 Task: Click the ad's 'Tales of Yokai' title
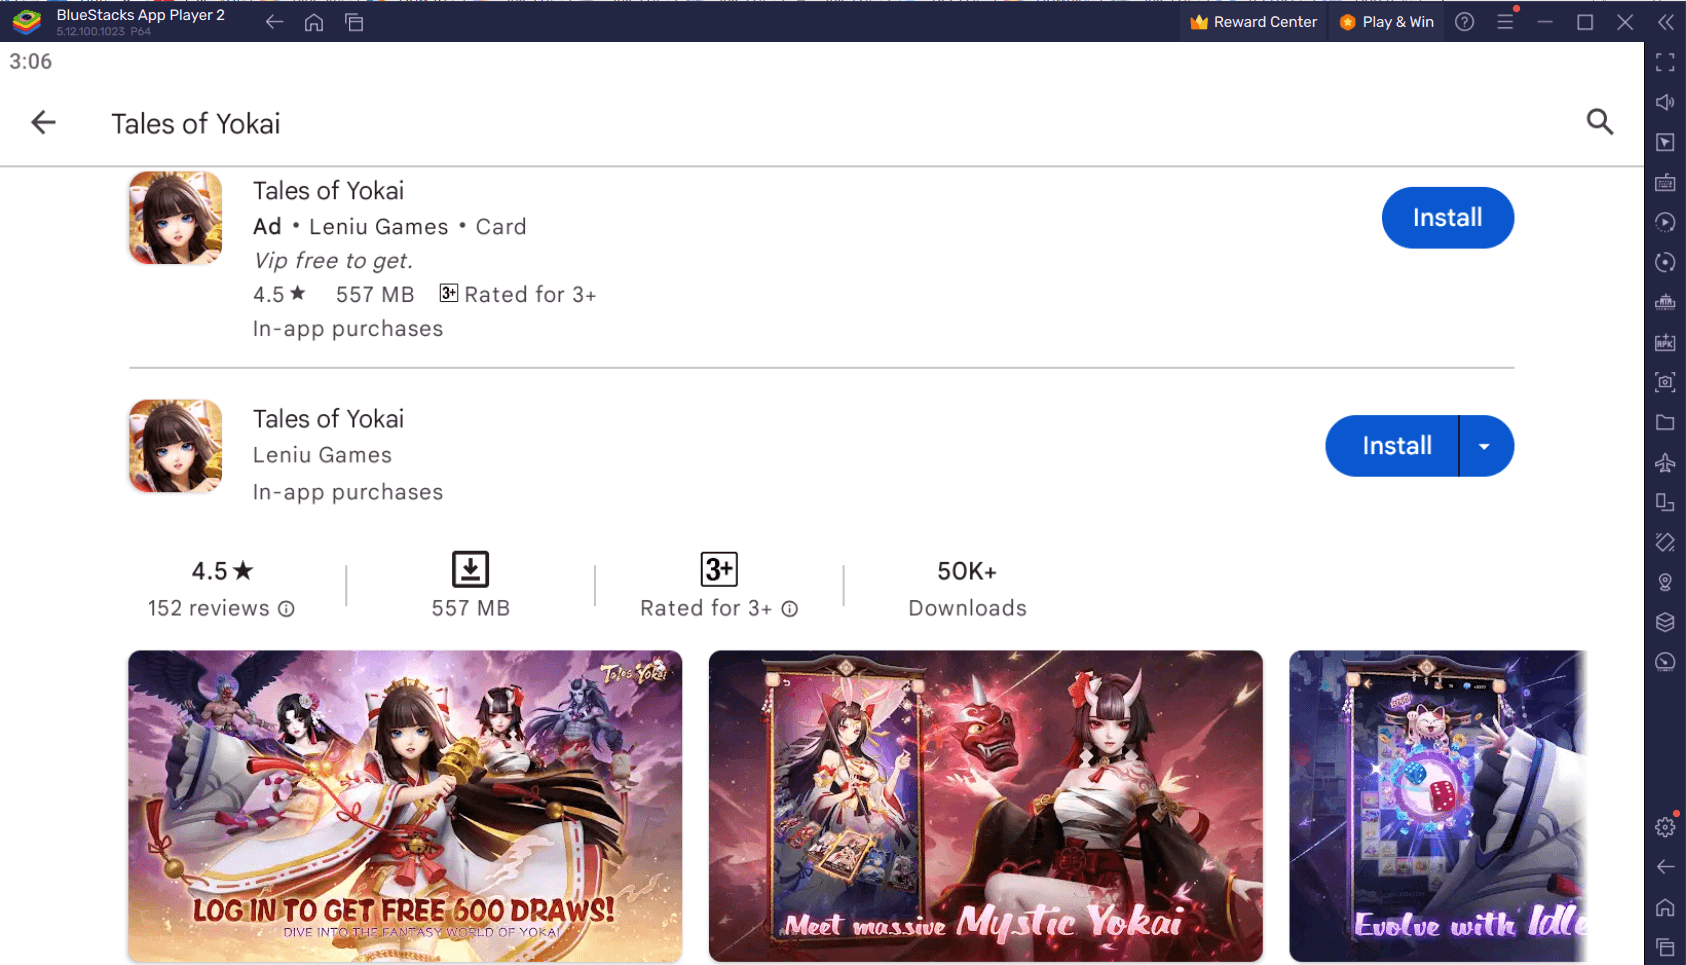[x=328, y=191]
